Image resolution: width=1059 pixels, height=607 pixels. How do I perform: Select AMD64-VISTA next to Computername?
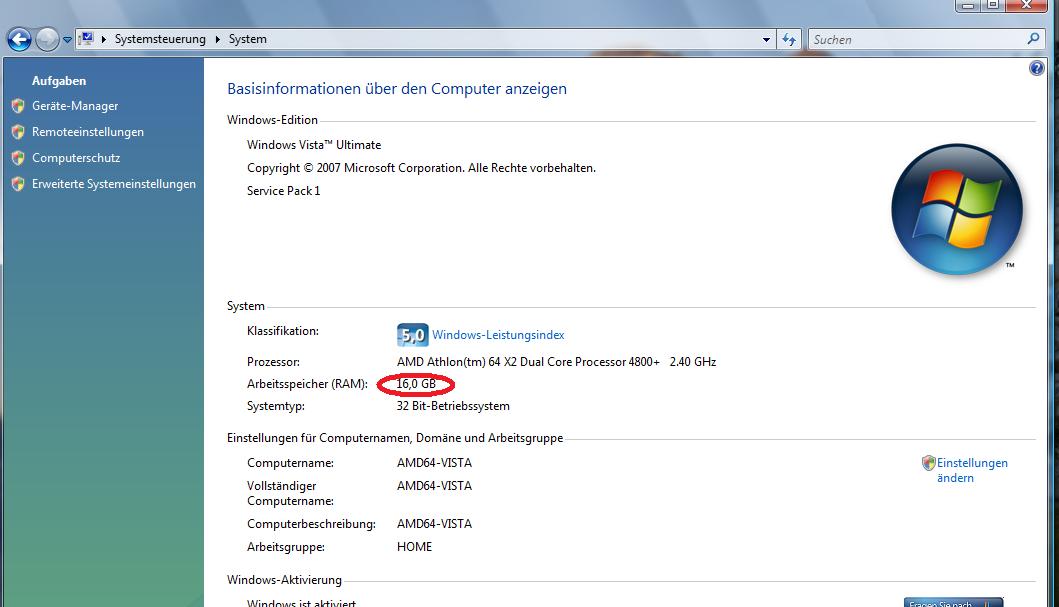[x=434, y=463]
